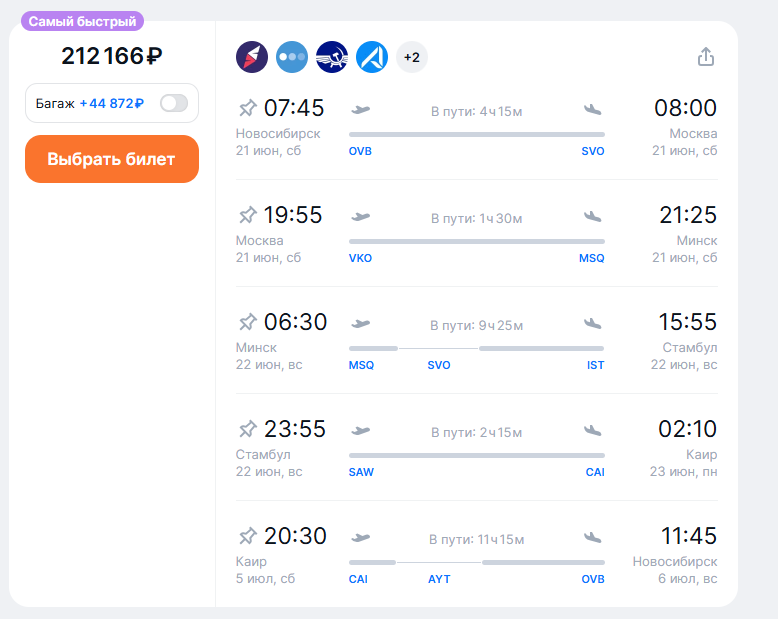
Task: Click the VKO airport code
Action: point(360,259)
